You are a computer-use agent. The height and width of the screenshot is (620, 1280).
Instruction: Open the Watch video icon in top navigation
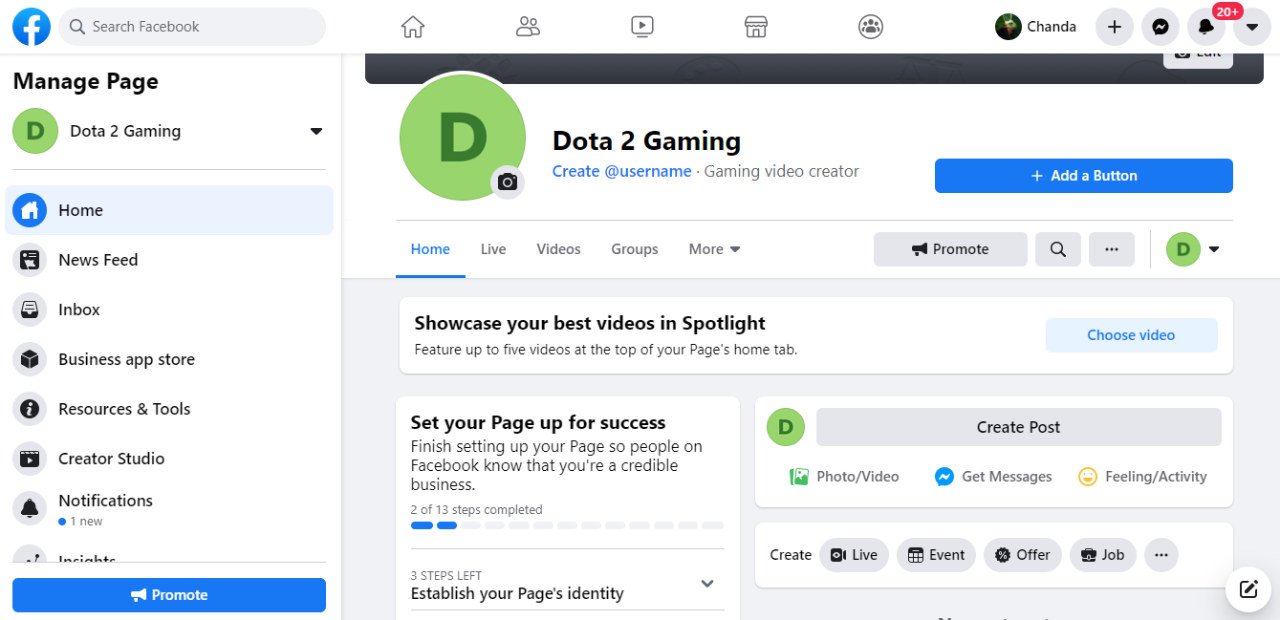(x=643, y=27)
